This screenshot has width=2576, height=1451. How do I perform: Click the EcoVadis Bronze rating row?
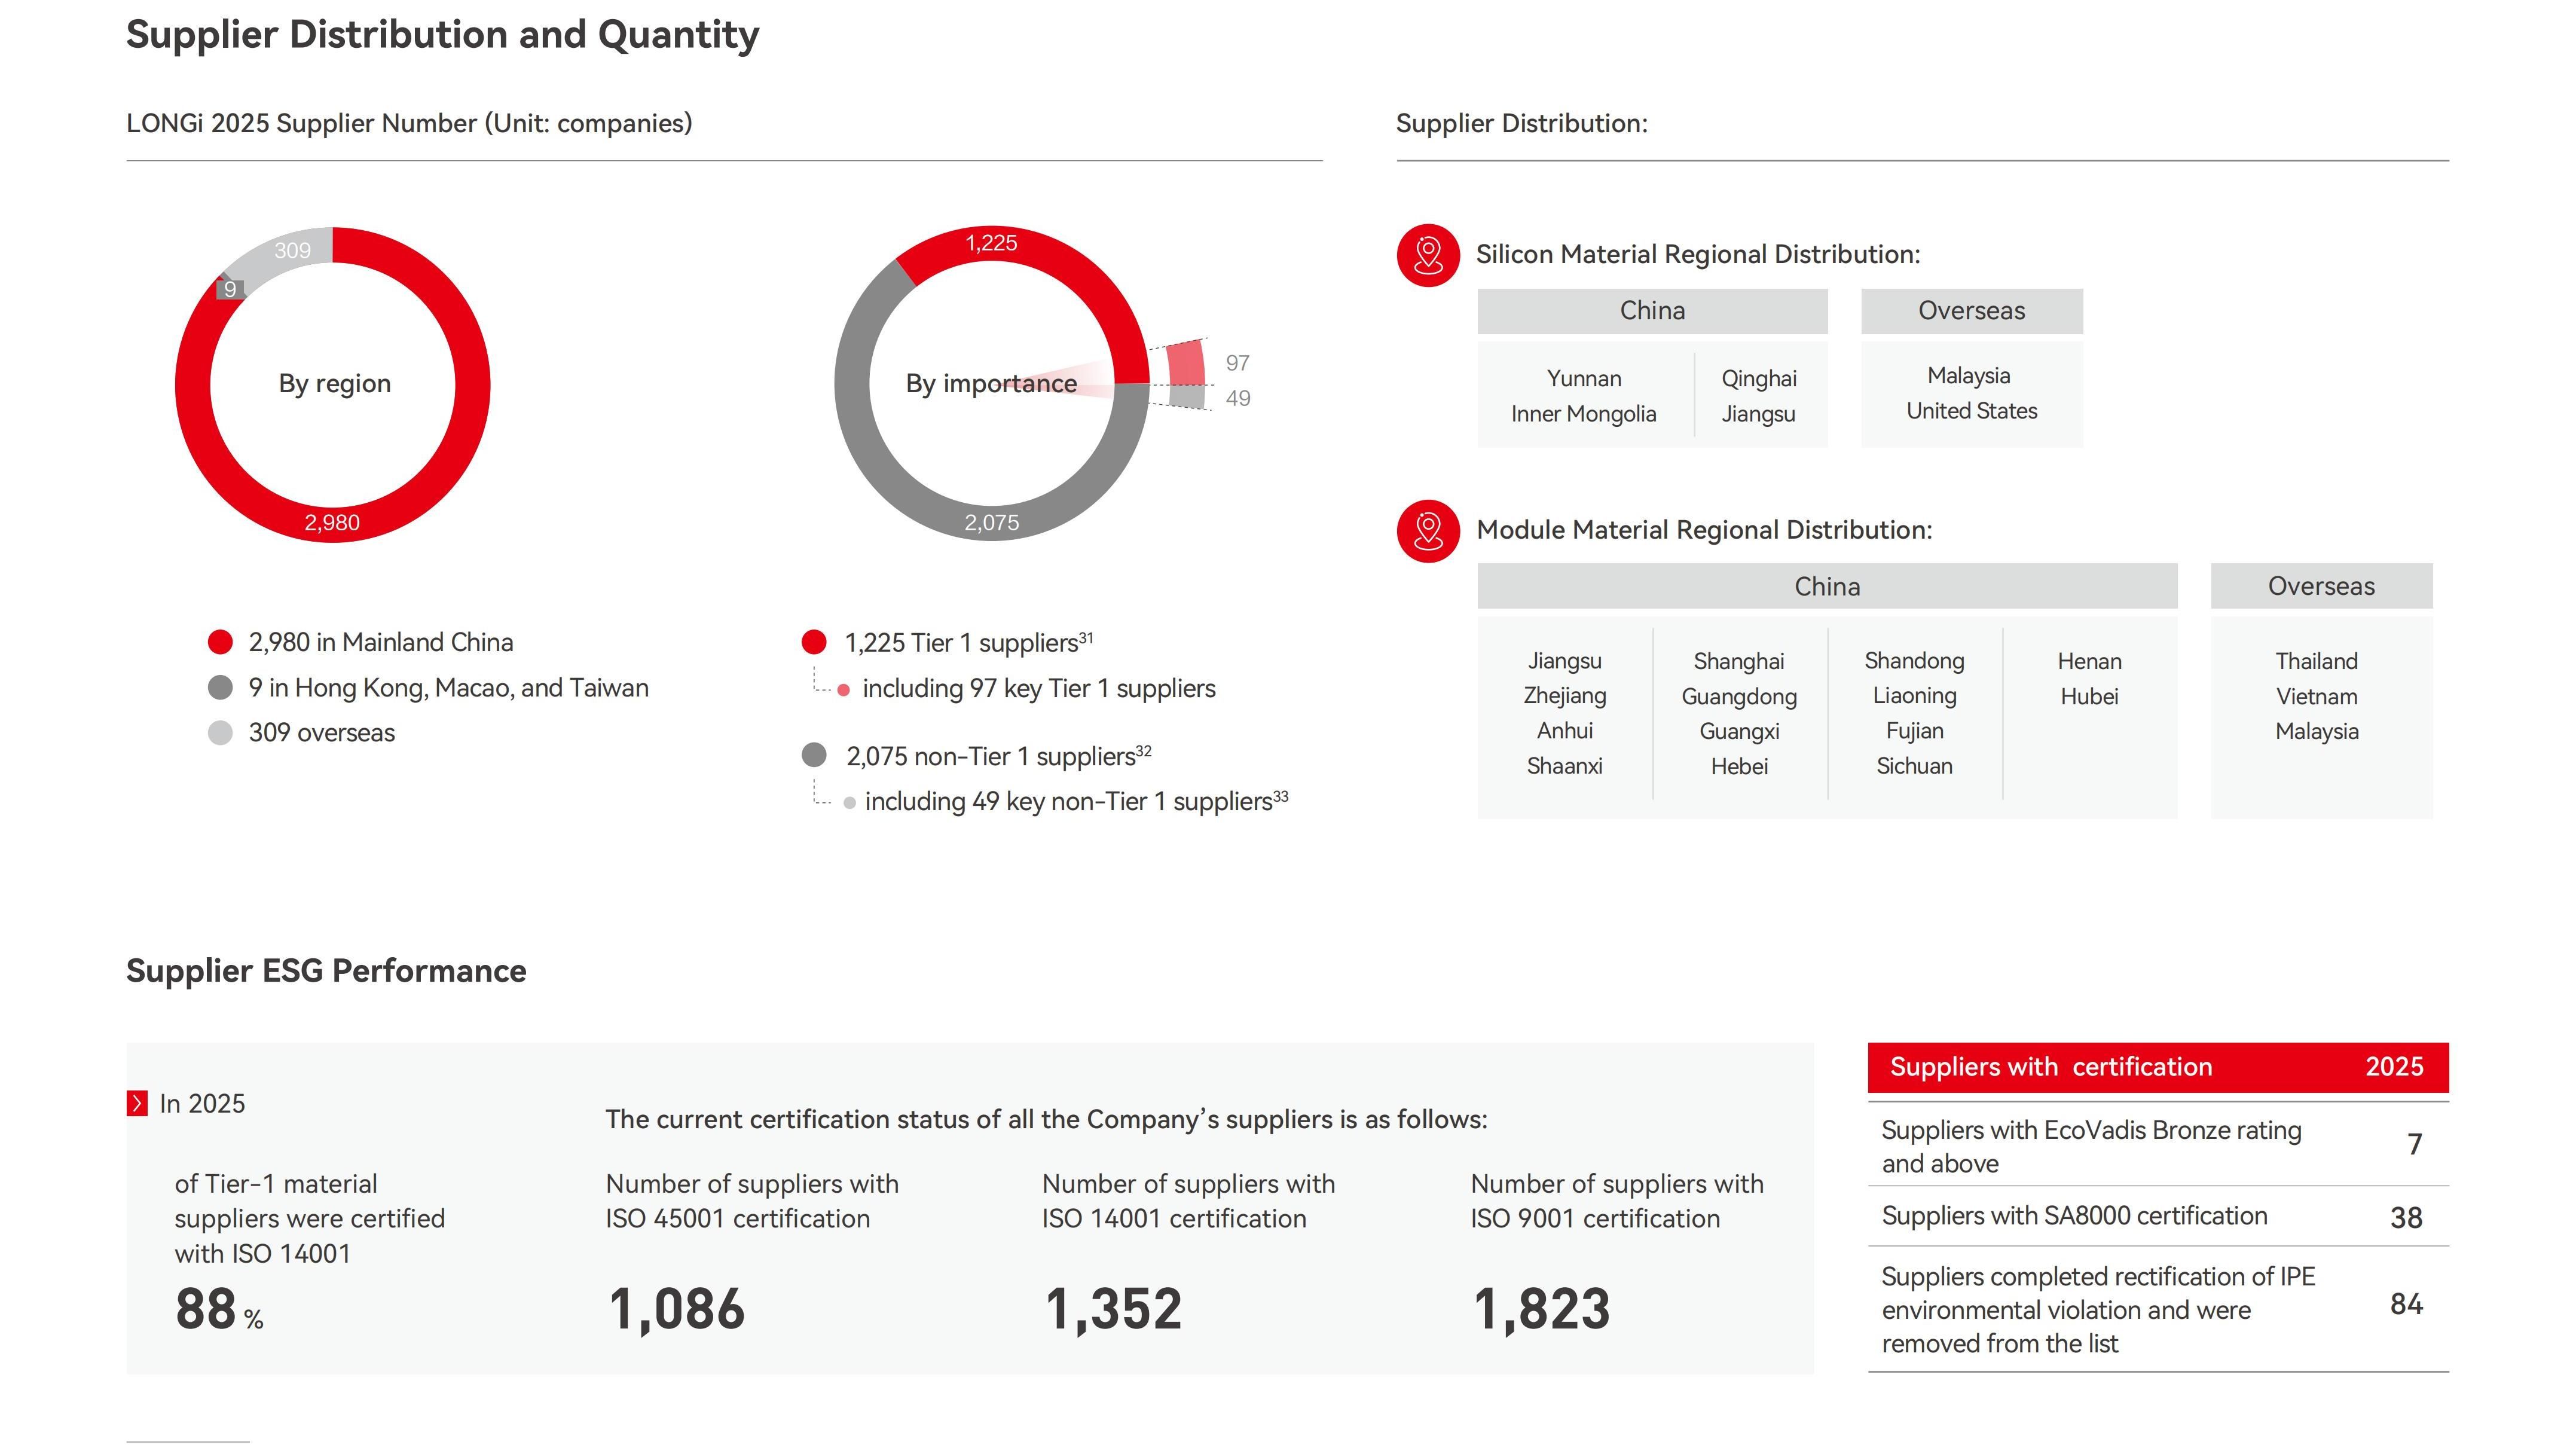pos(2158,1145)
